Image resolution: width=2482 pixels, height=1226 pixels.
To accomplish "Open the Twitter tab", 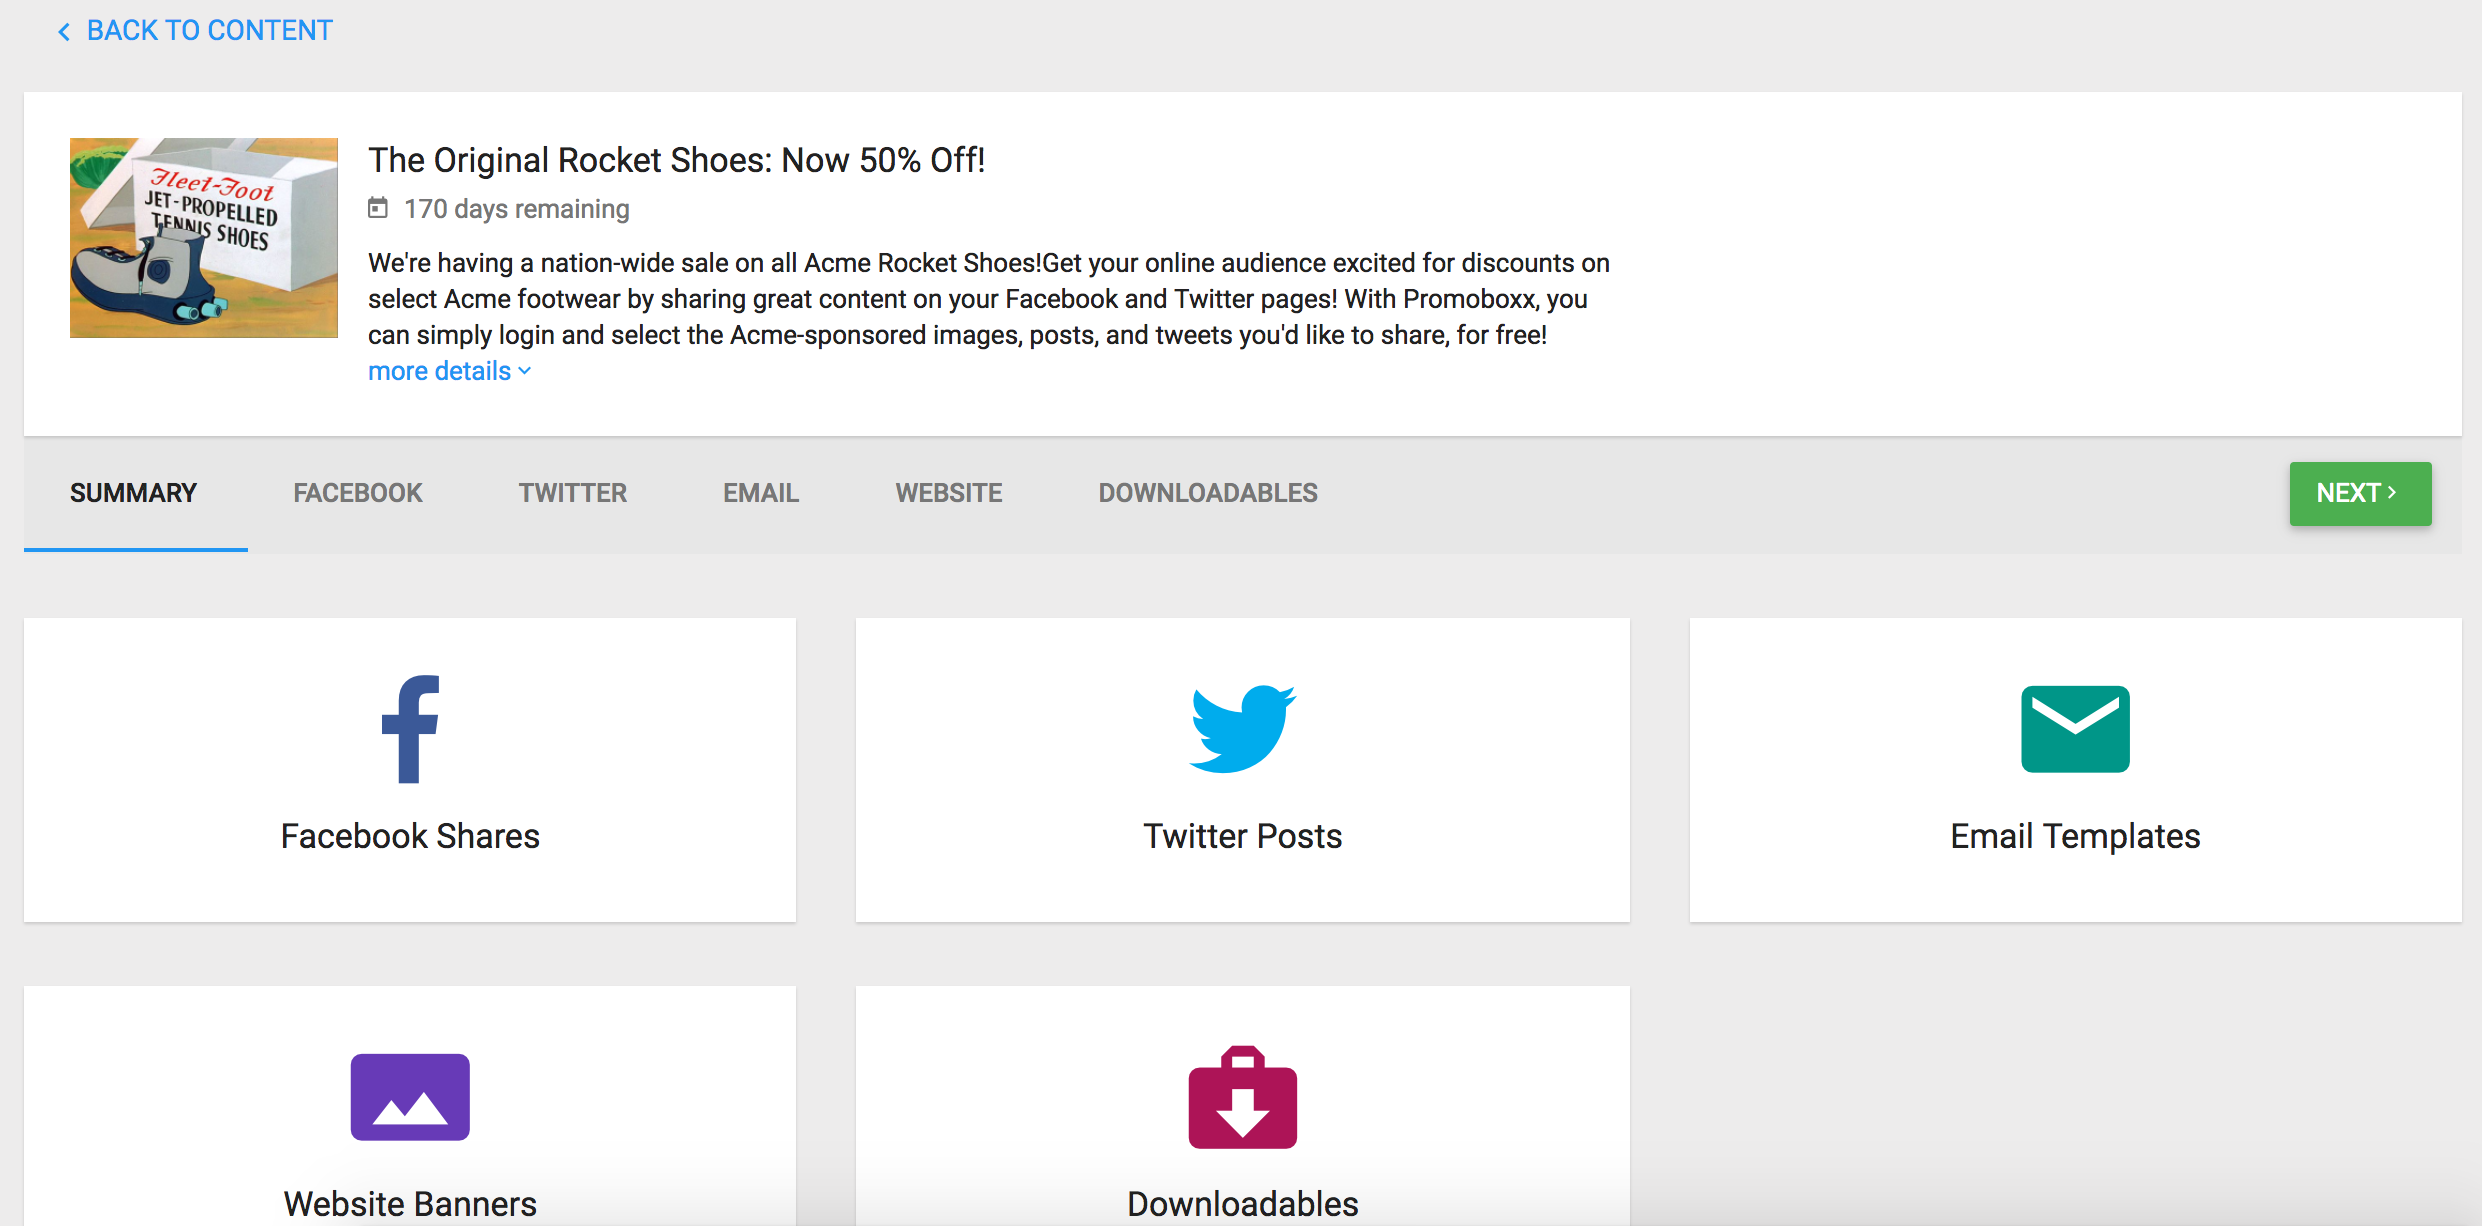I will pyautogui.click(x=573, y=493).
